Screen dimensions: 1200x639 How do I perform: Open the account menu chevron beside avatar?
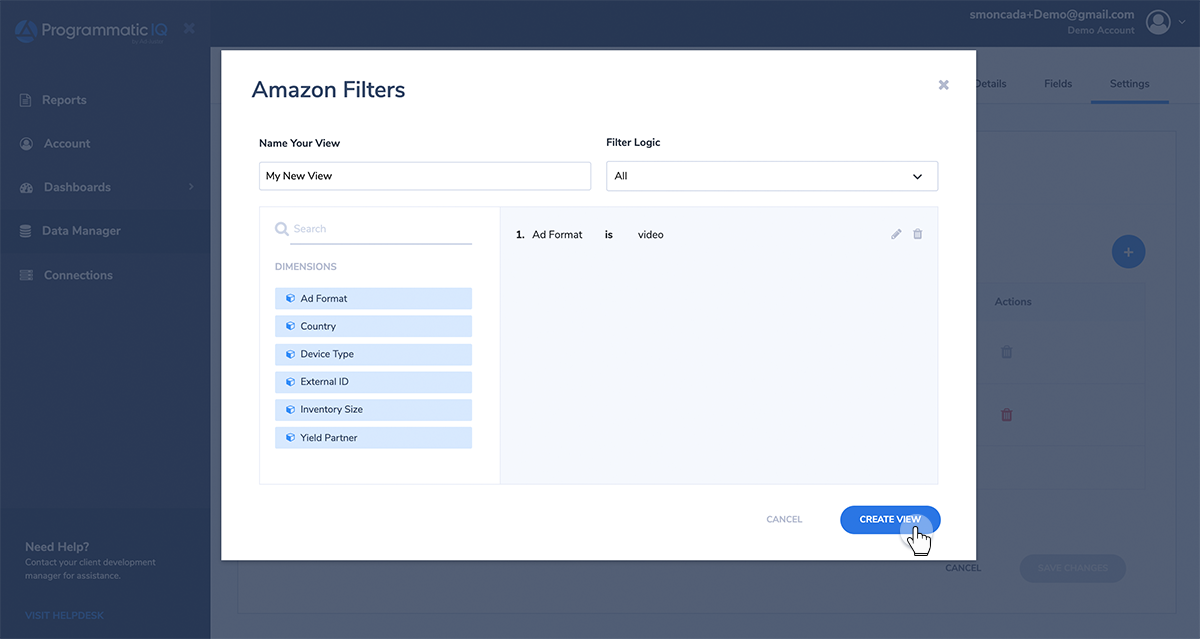click(x=1182, y=21)
